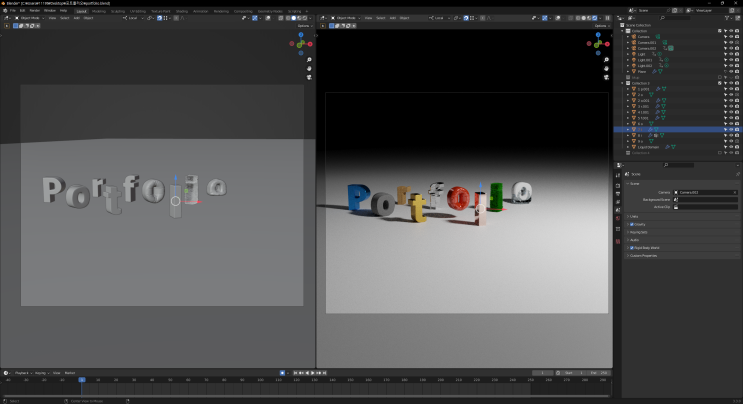
Task: Click the Options button in left viewport header
Action: (303, 25)
